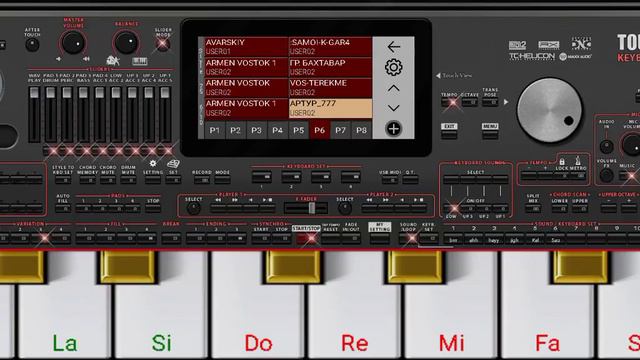Open the Setting button with gear
Viewport: 640px width, 360px height.
click(x=153, y=180)
